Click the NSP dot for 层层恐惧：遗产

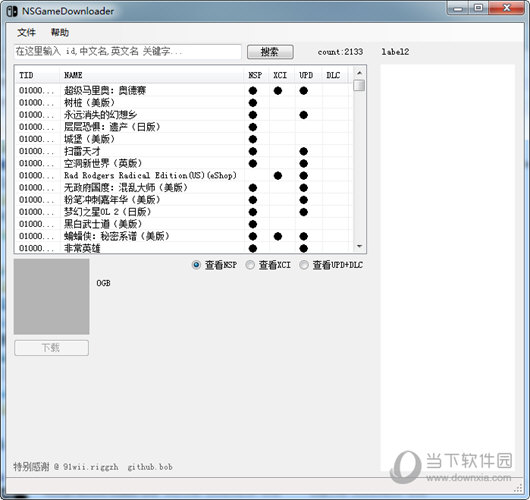pyautogui.click(x=253, y=127)
